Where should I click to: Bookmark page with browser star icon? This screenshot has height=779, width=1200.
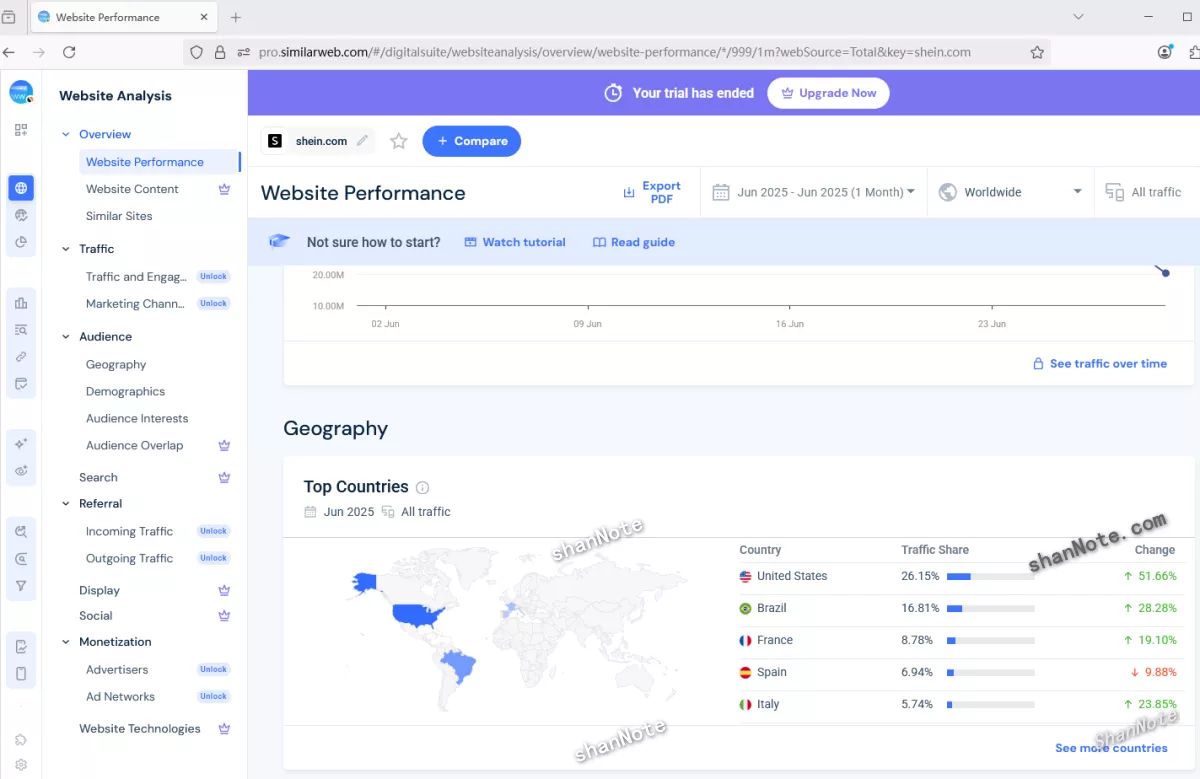[x=1037, y=52]
